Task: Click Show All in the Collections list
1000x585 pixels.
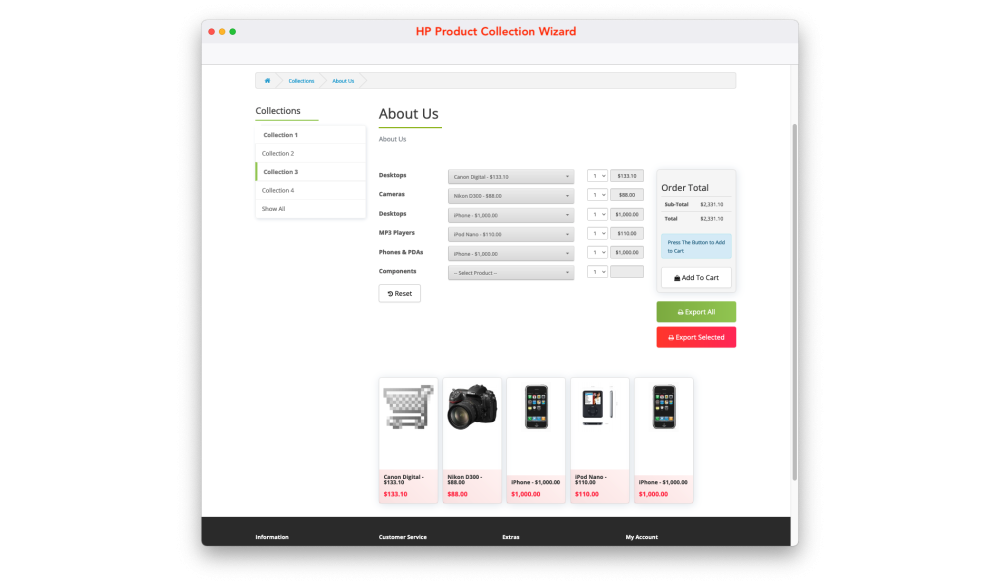Action: pyautogui.click(x=274, y=209)
